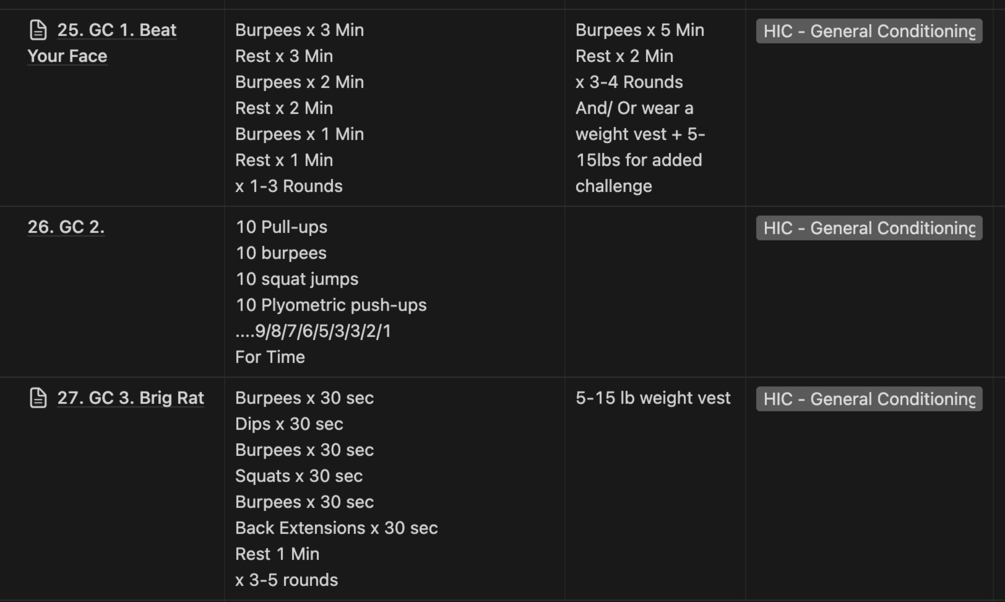Click the x 1-3 Rounds text in row 25
Viewport: 1005px width, 602px height.
pyautogui.click(x=288, y=186)
